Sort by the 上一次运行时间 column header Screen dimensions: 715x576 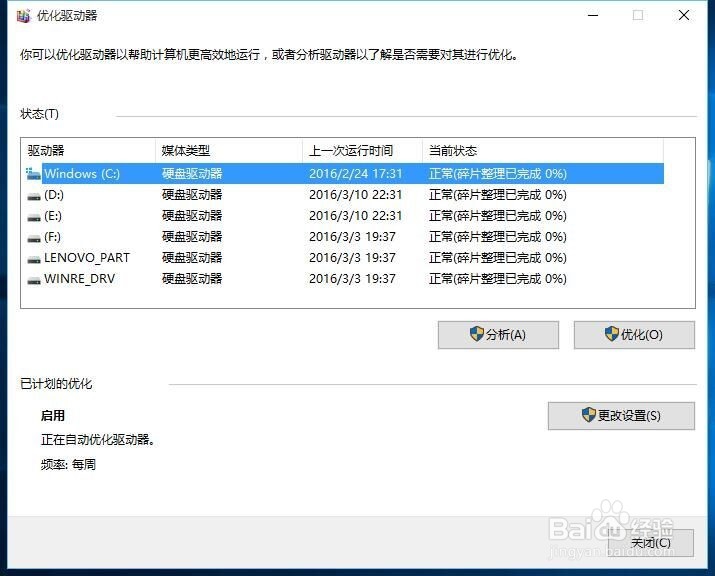[x=363, y=150]
